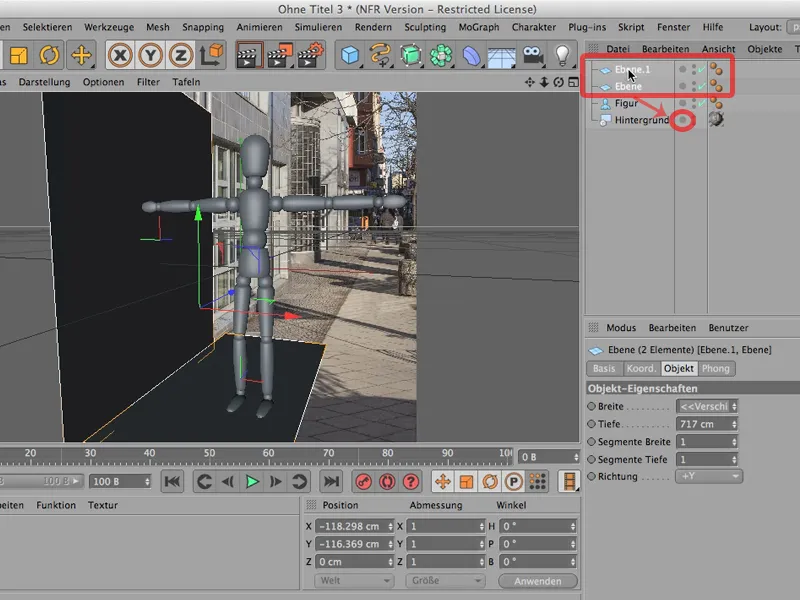800x600 pixels.
Task: Open render settings via the clapperboard gear icon
Action: [310, 55]
